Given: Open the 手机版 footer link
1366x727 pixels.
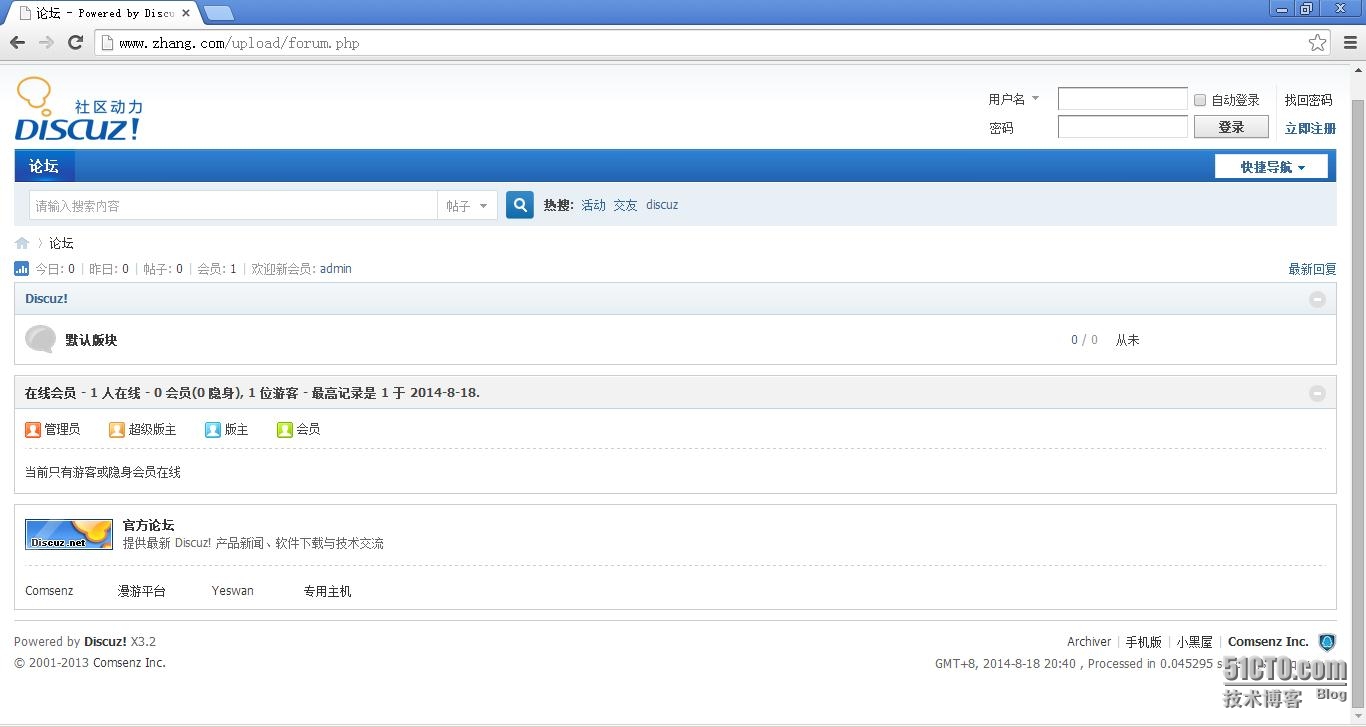Looking at the screenshot, I should click(x=1144, y=642).
